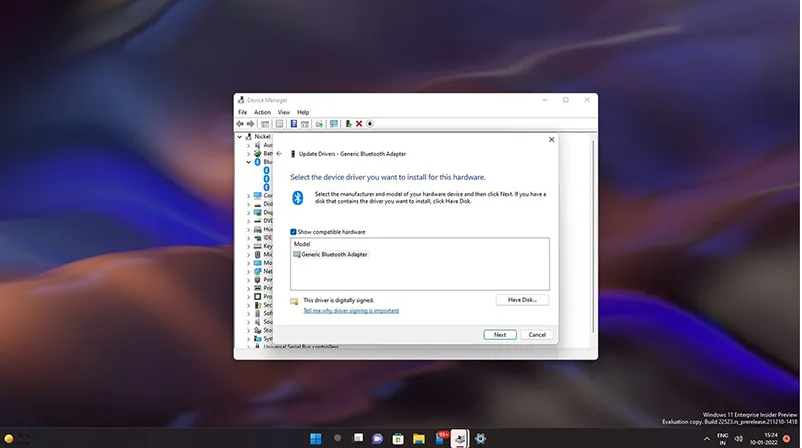
Task: Select the Sound controllers speaker icon
Action: pos(258,322)
